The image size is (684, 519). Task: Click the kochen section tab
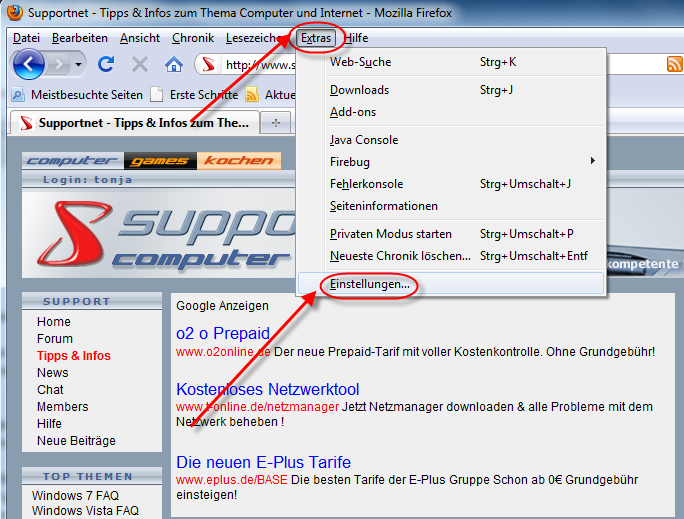(x=239, y=161)
